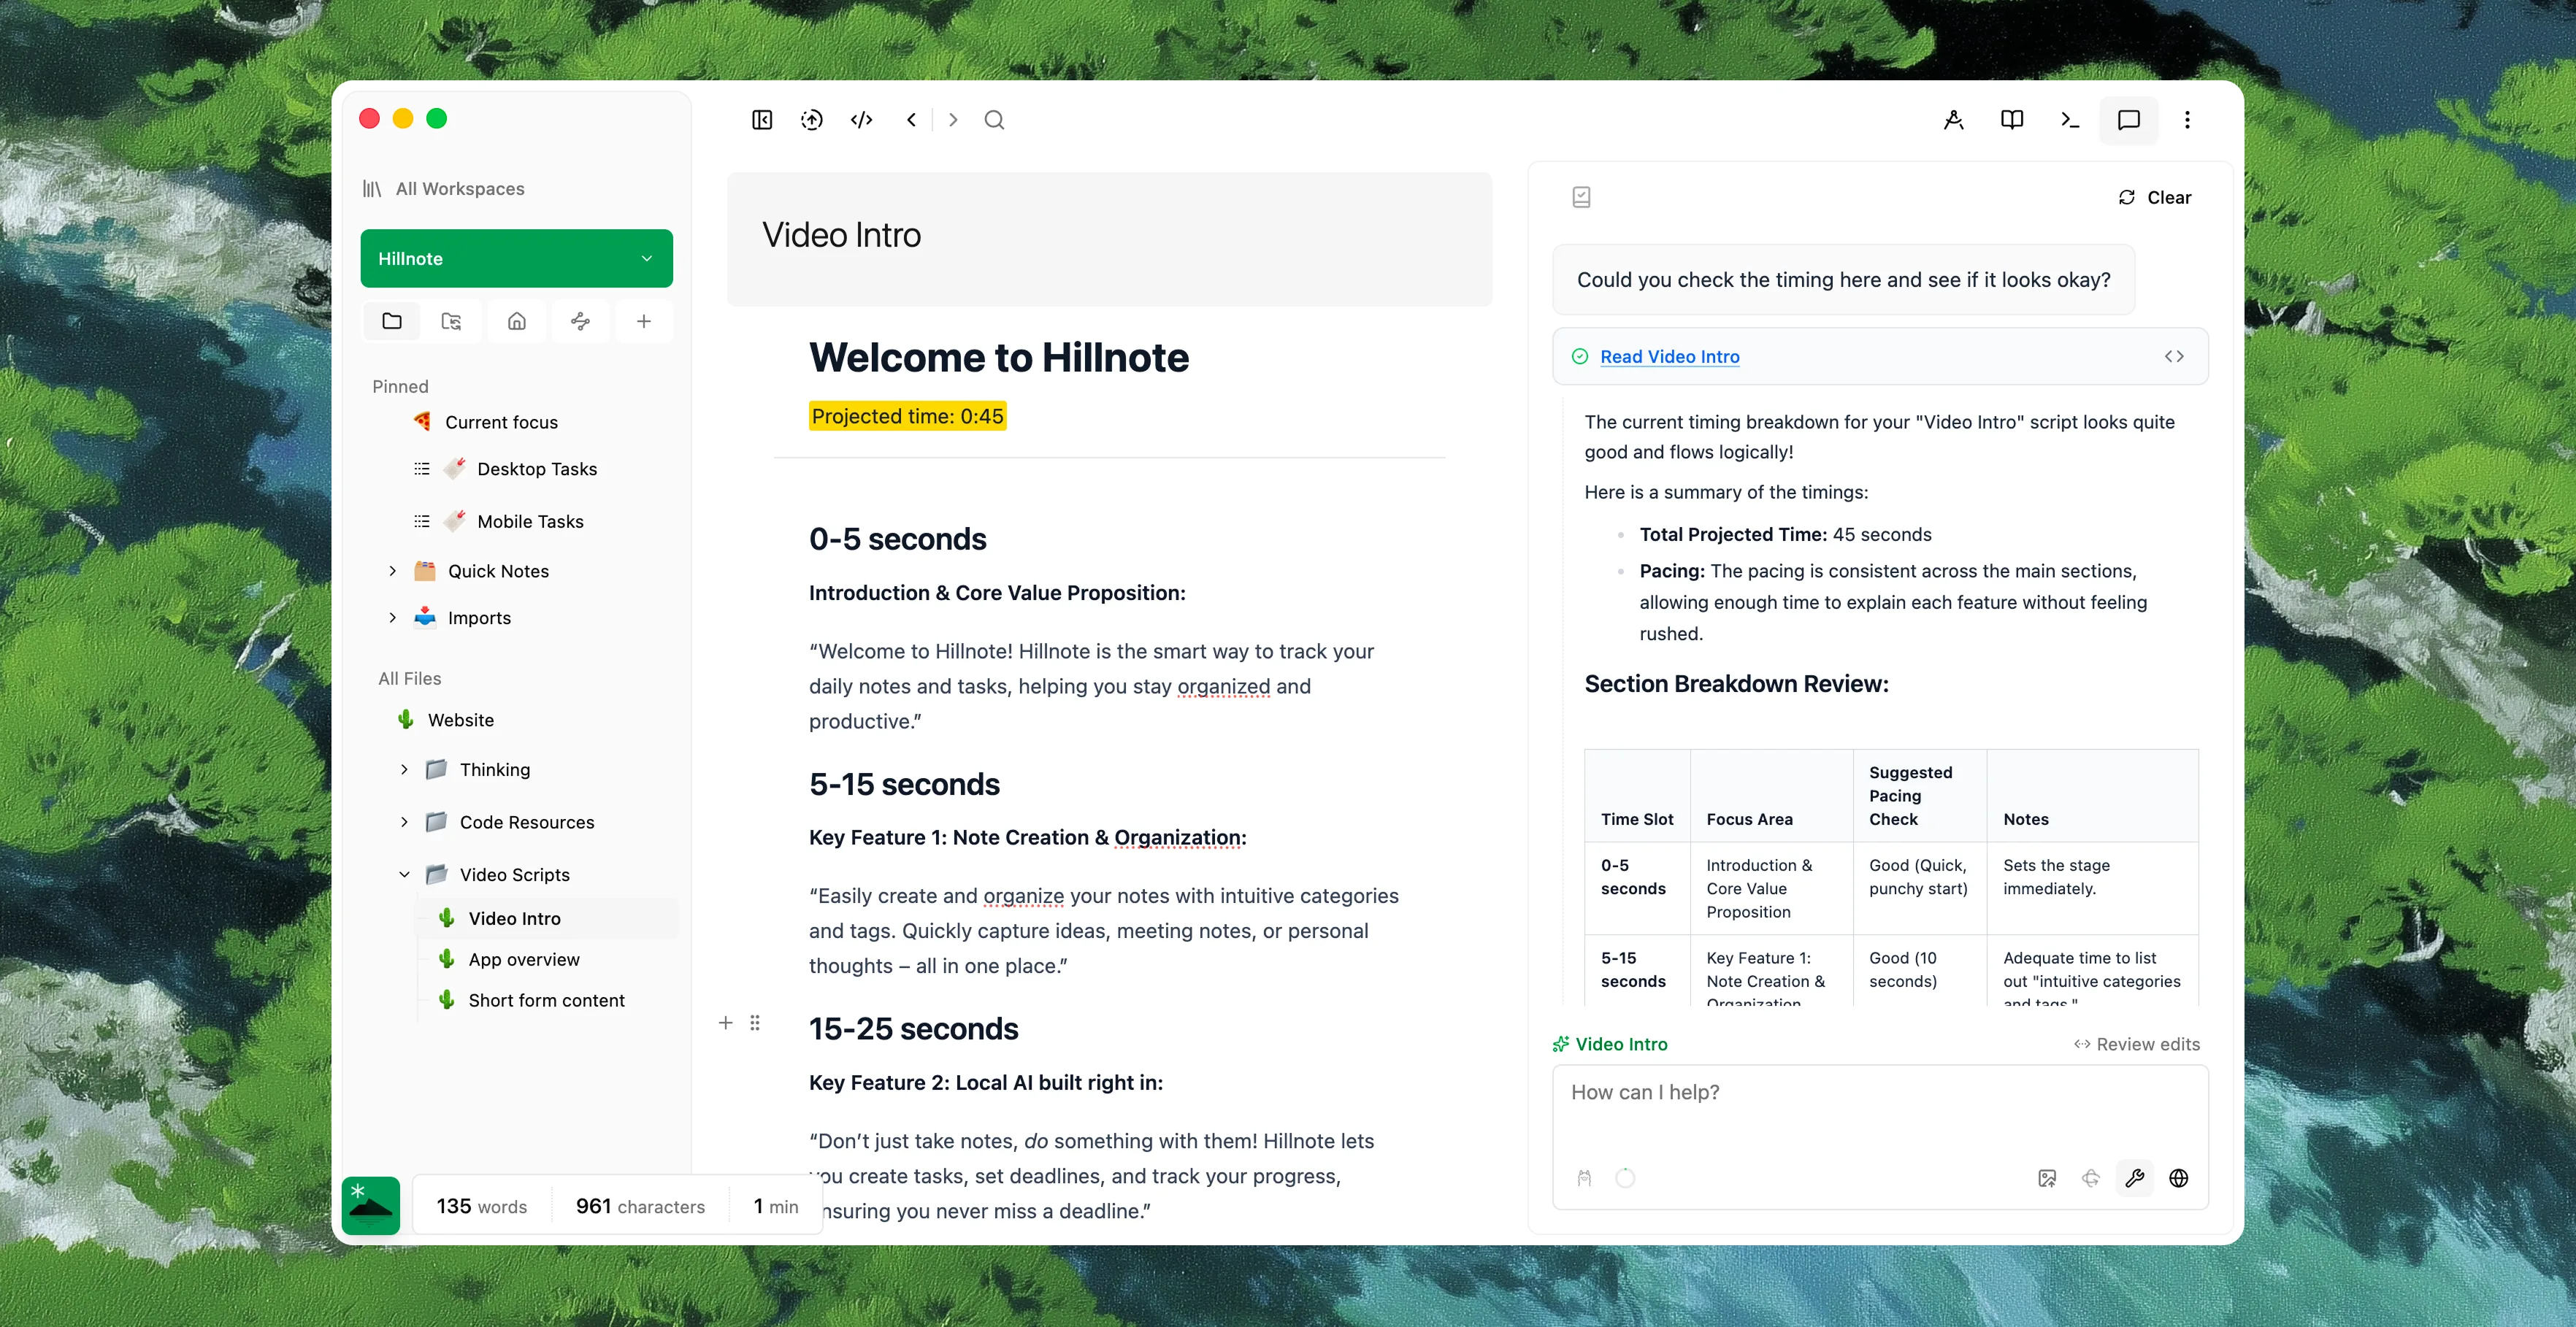Open the three-dot more options menu
The image size is (2576, 1327).
pyautogui.click(x=2187, y=120)
